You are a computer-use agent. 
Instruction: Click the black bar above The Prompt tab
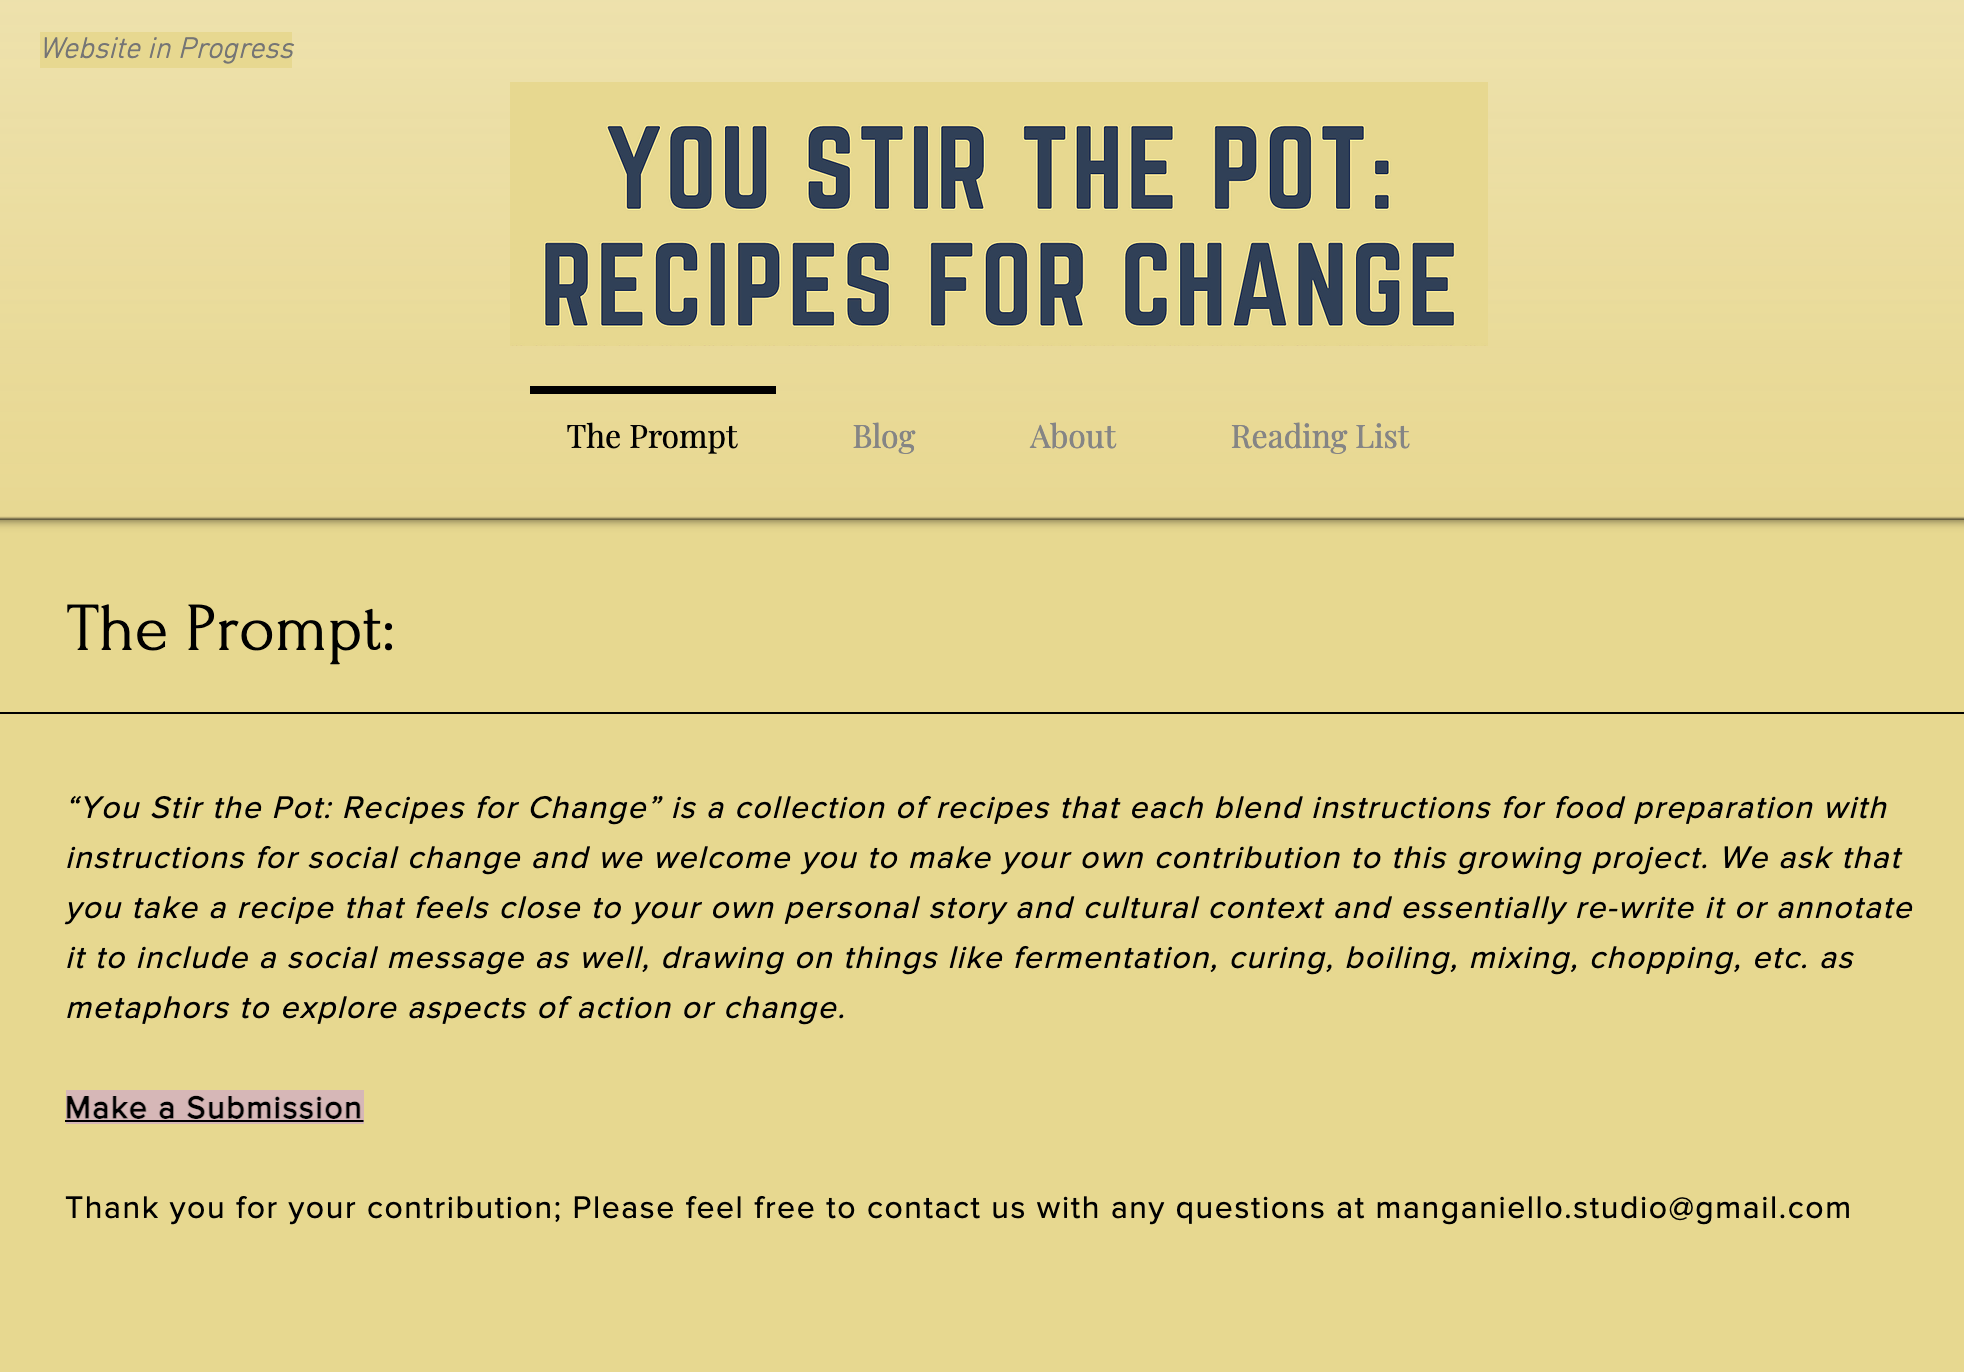click(652, 390)
